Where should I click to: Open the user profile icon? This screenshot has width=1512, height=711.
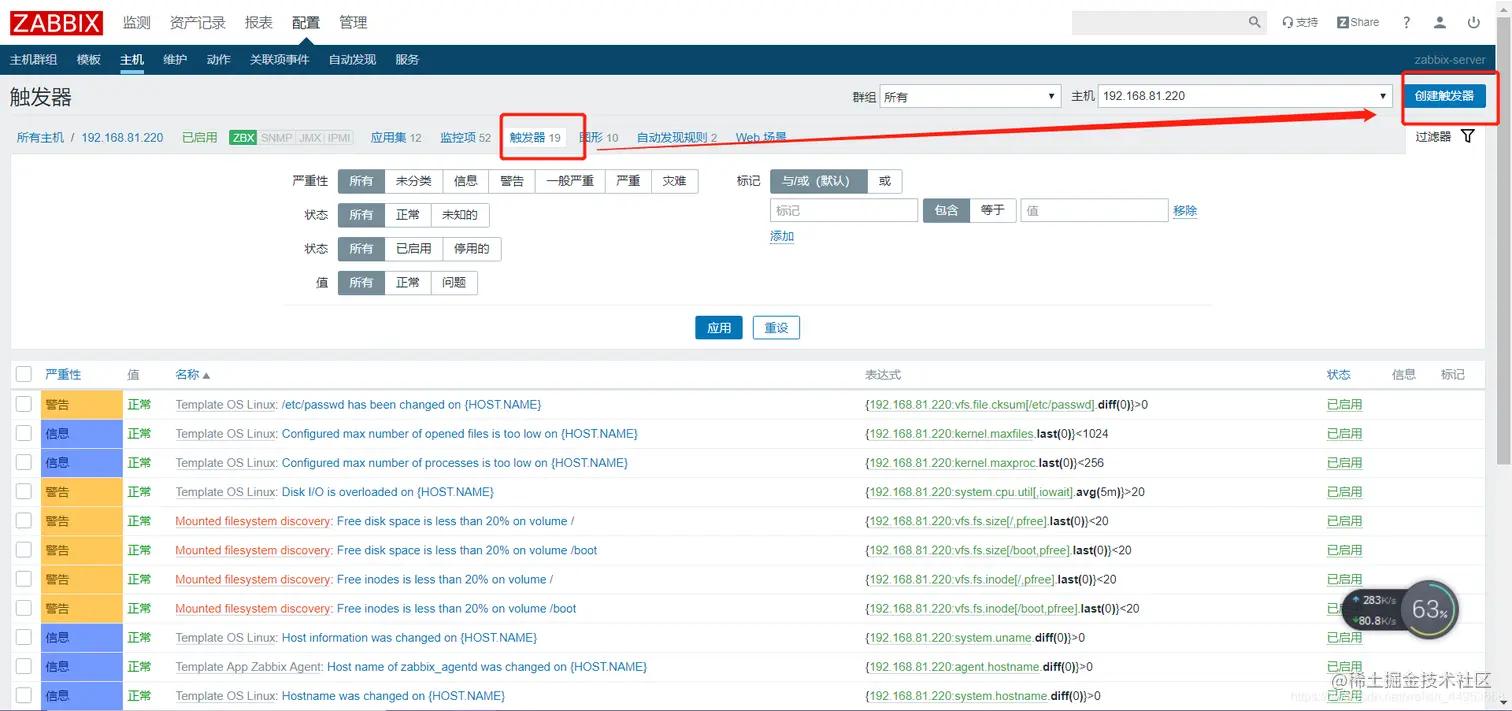1440,22
